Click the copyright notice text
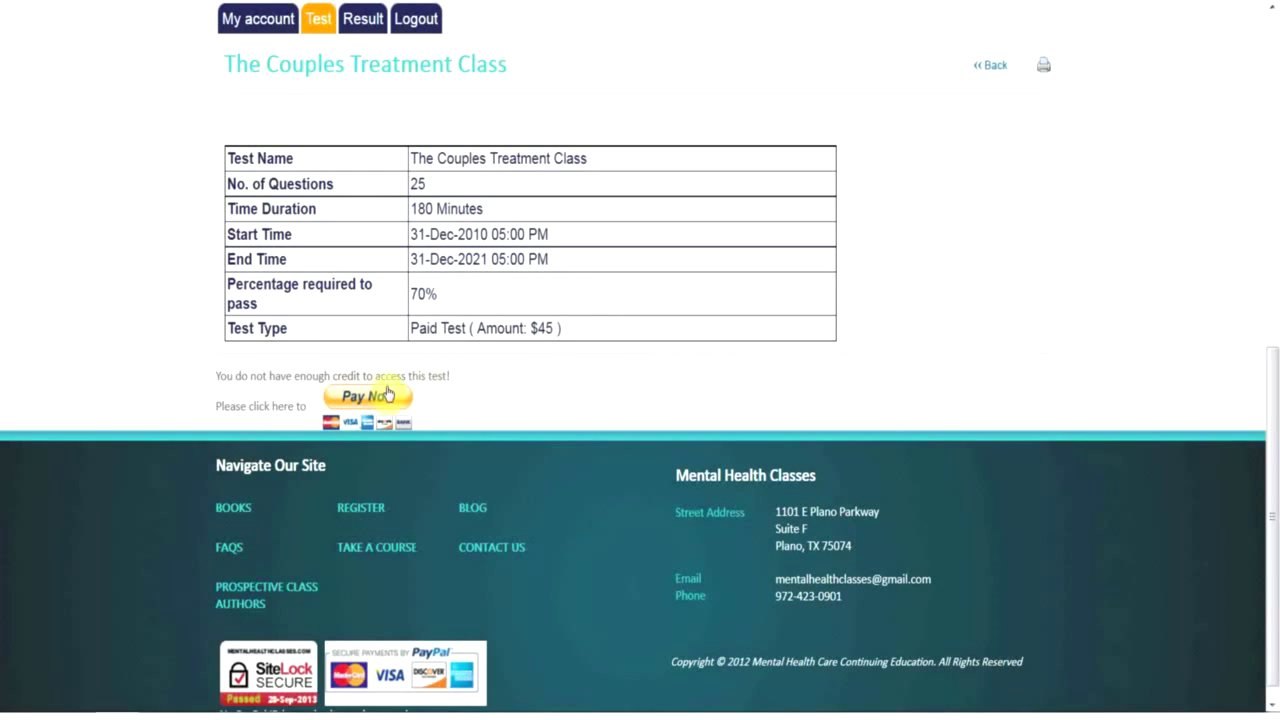Image resolution: width=1280 pixels, height=720 pixels. tap(846, 662)
